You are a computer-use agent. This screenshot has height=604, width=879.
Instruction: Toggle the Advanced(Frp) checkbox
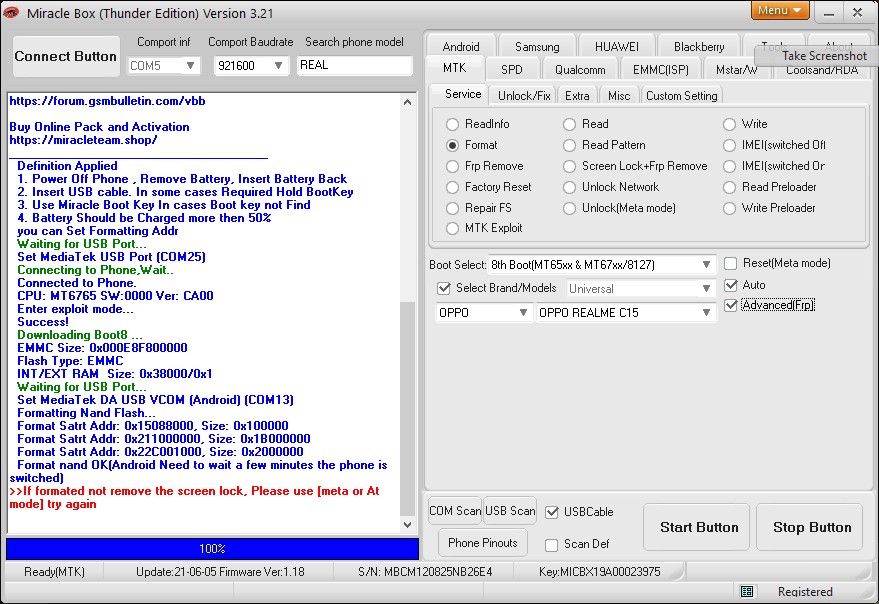(x=730, y=305)
